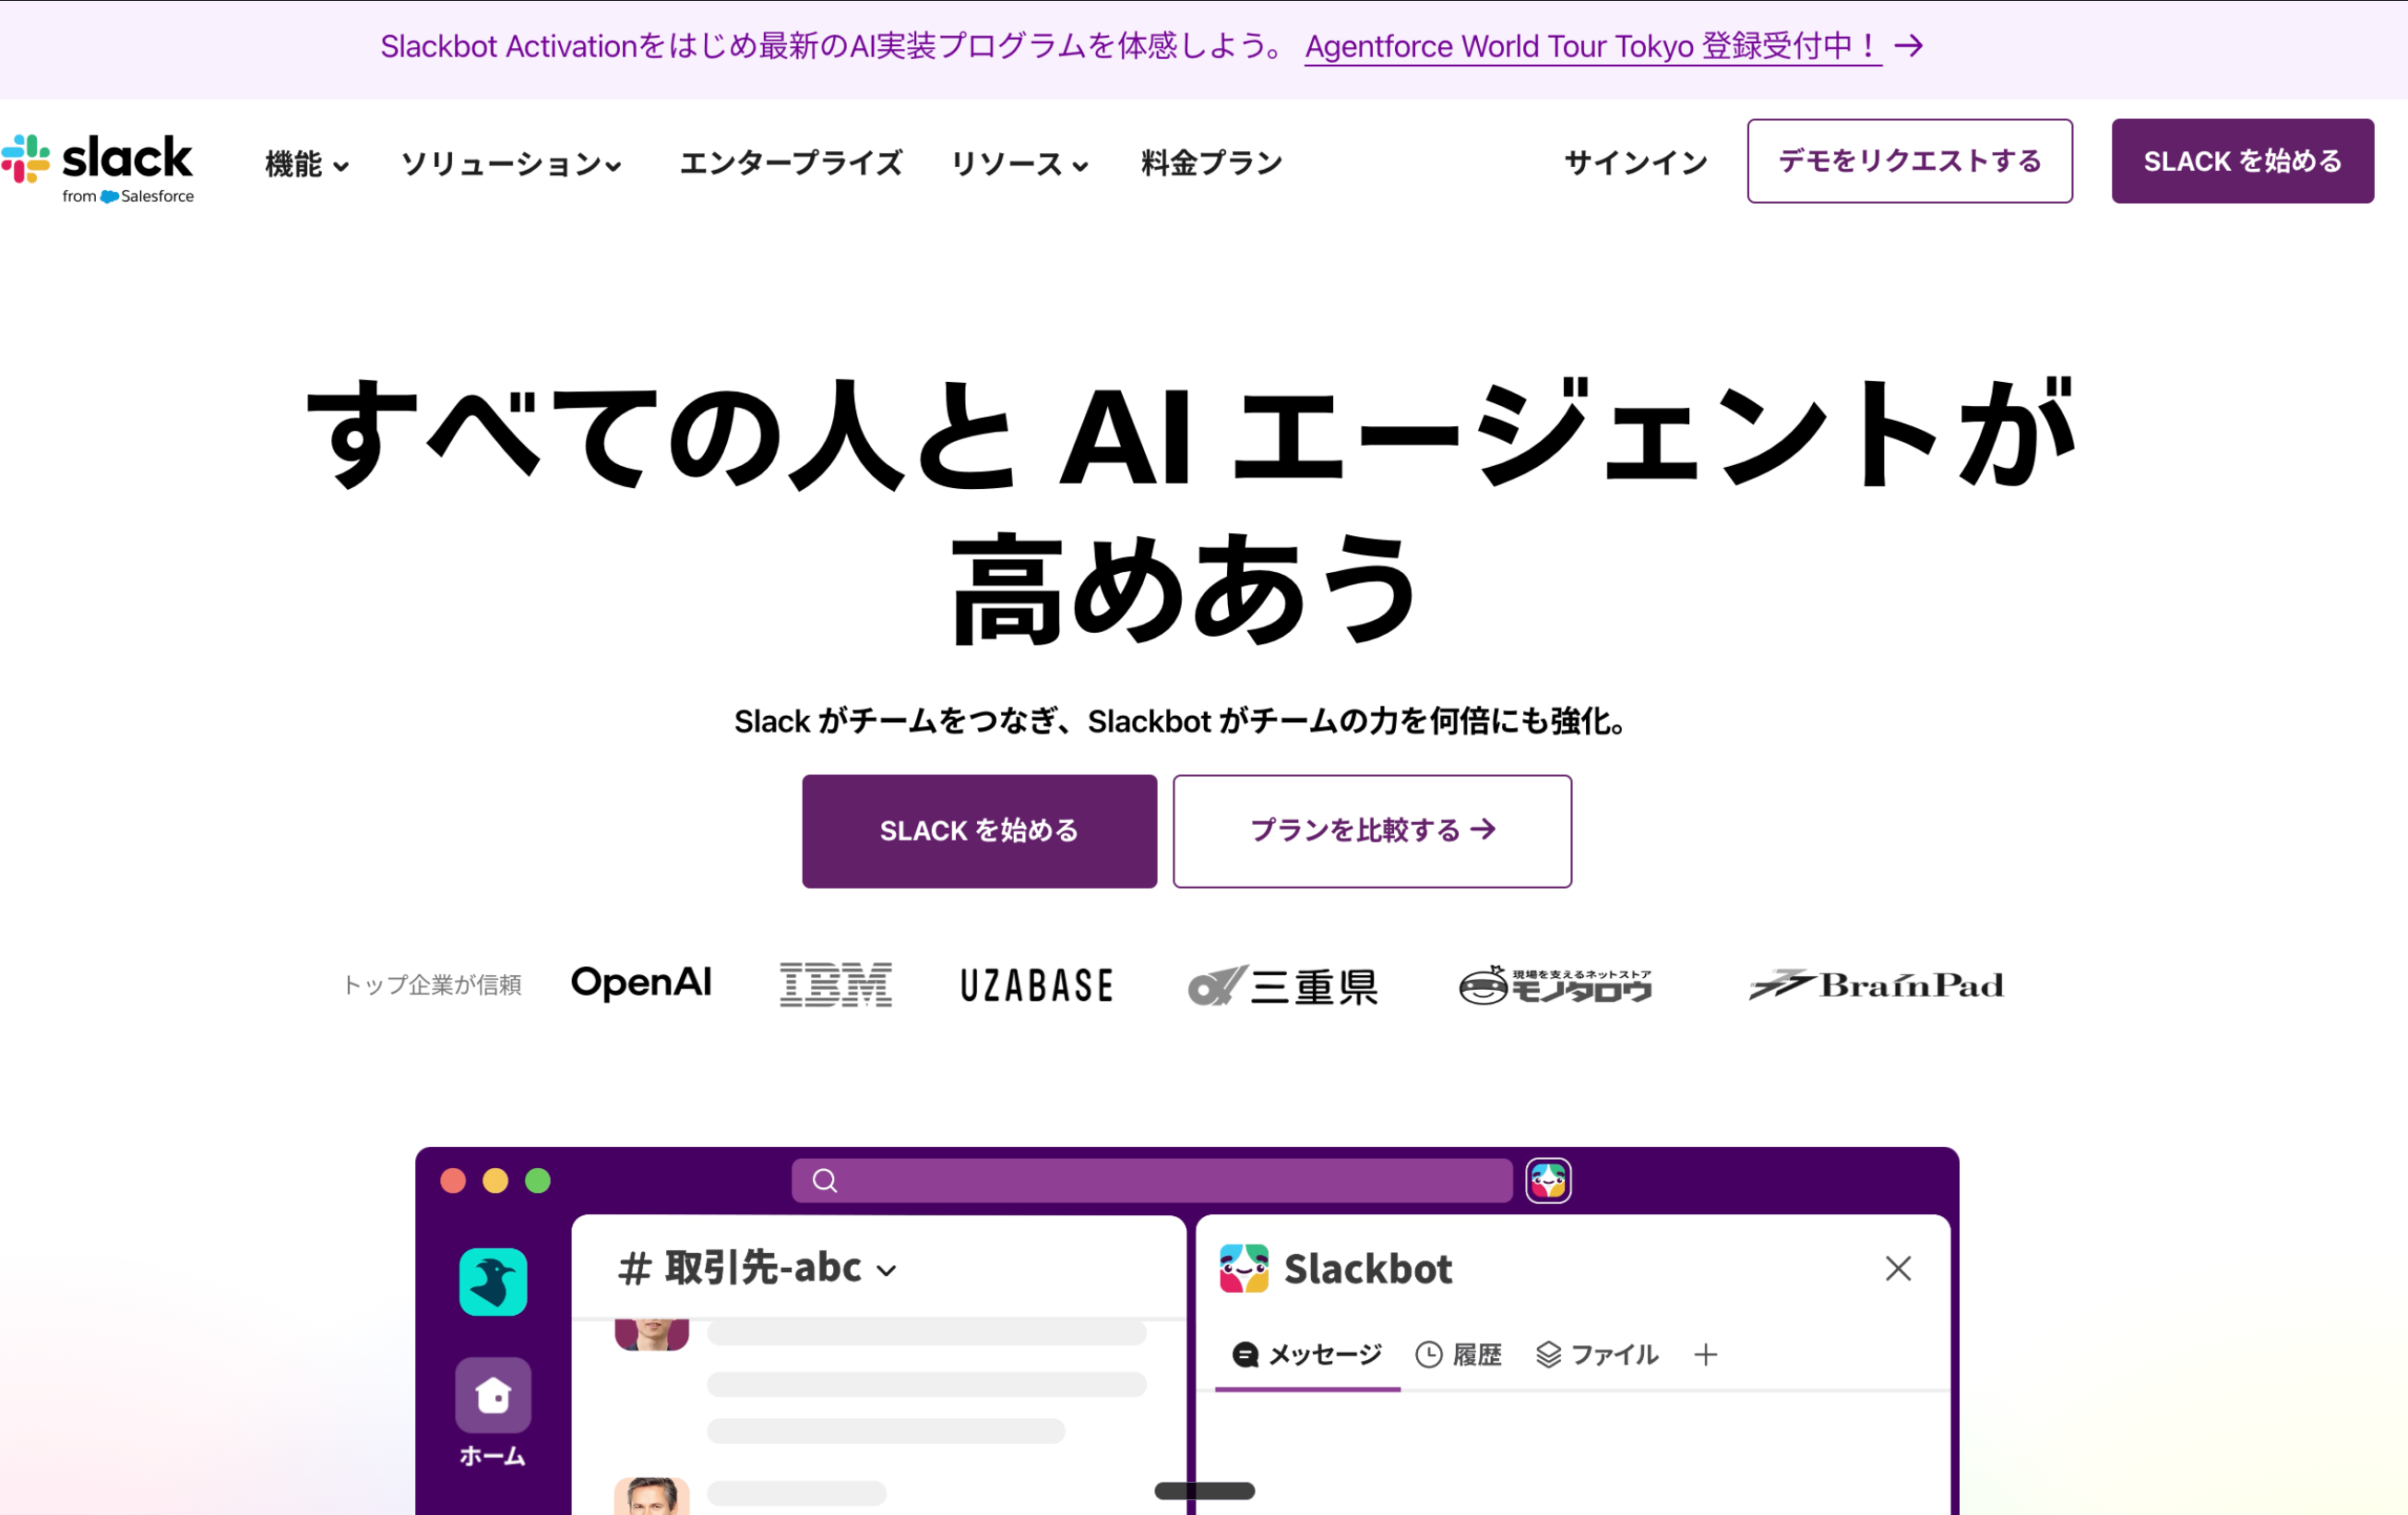Close the Slackbot panel with X
This screenshot has width=2408, height=1515.
(1898, 1269)
